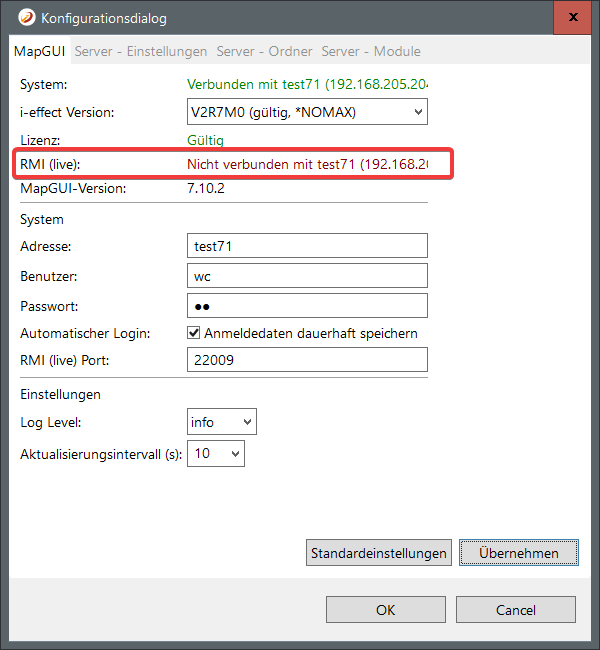Image resolution: width=600 pixels, height=650 pixels.
Task: Select the RMI (live) Port field
Action: point(307,360)
